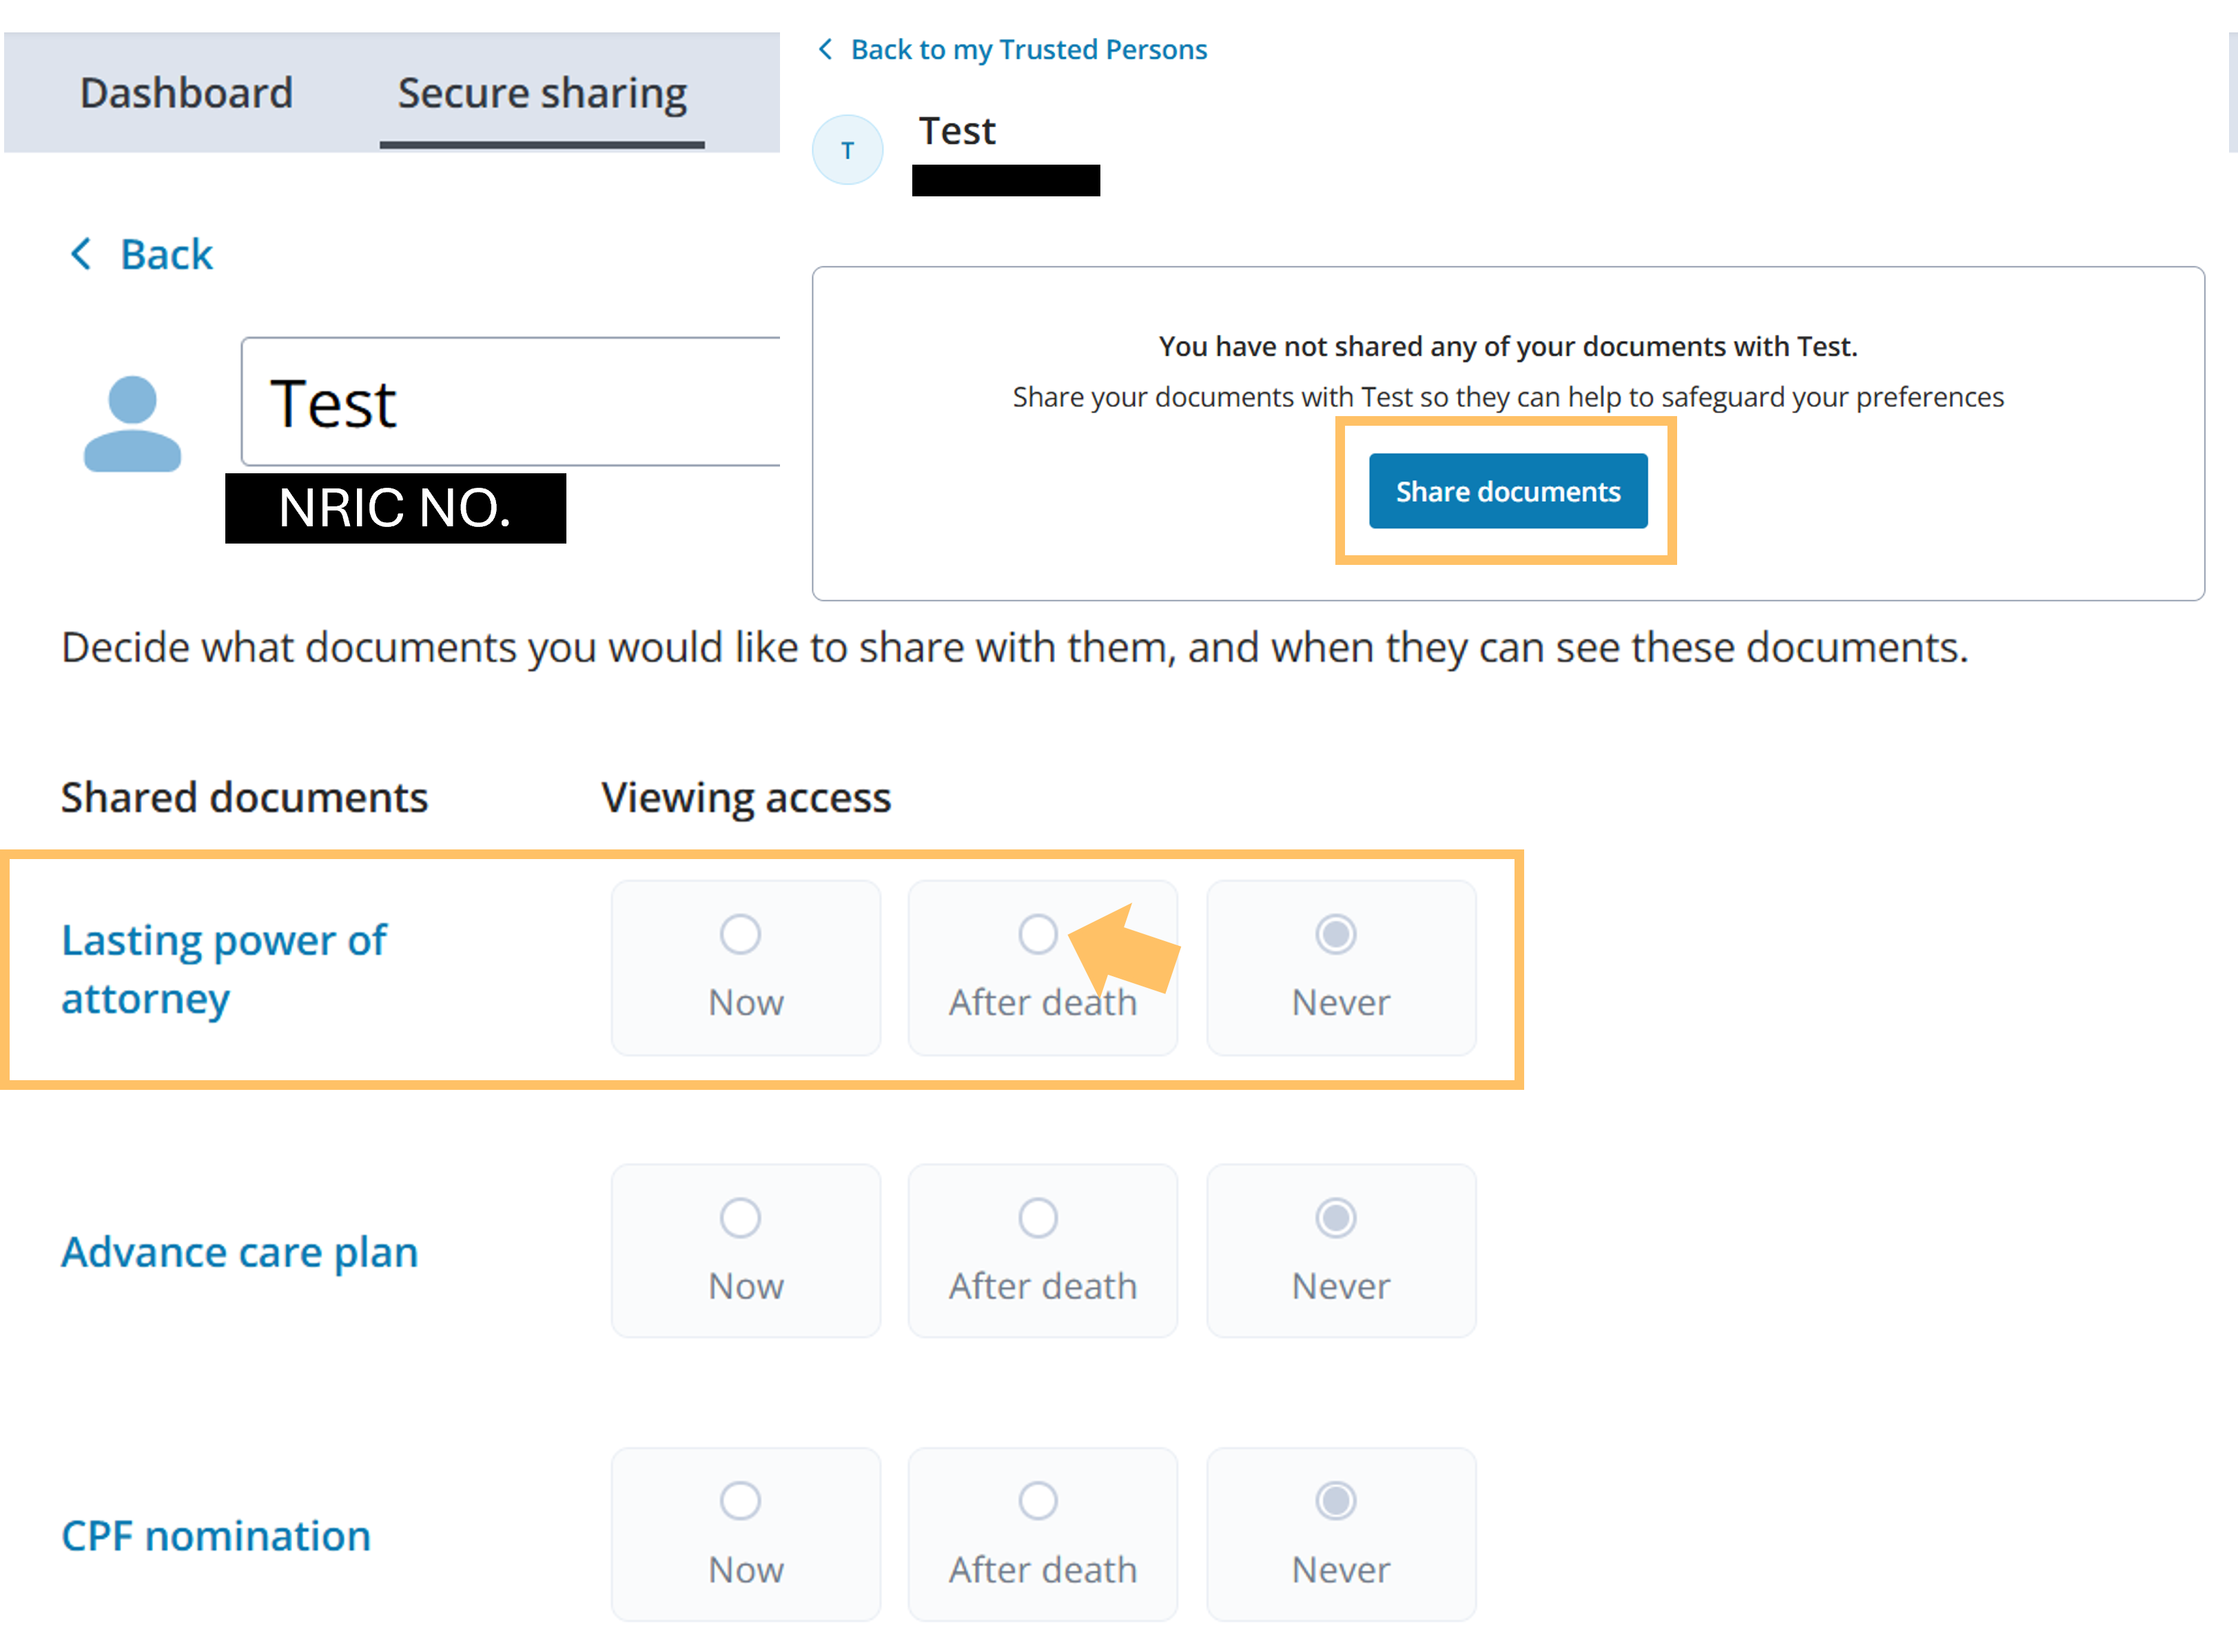
Task: Set CPF nomination to Never
Action: click(1335, 1501)
